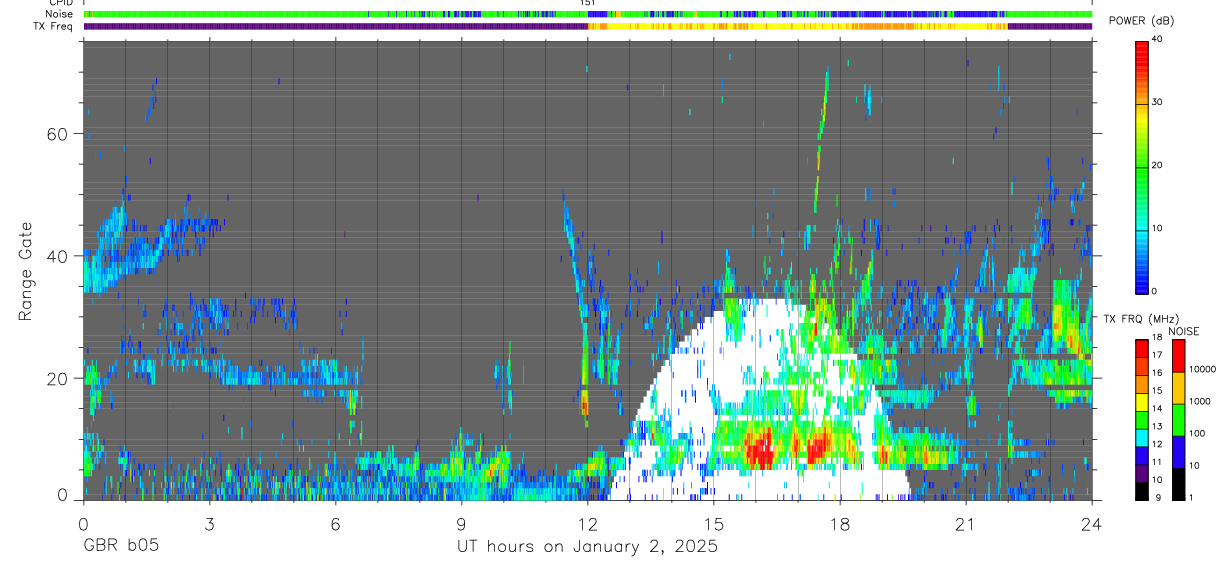
Task: Click the purple 10–11 MHz TX FRQ swatch
Action: click(x=1141, y=473)
